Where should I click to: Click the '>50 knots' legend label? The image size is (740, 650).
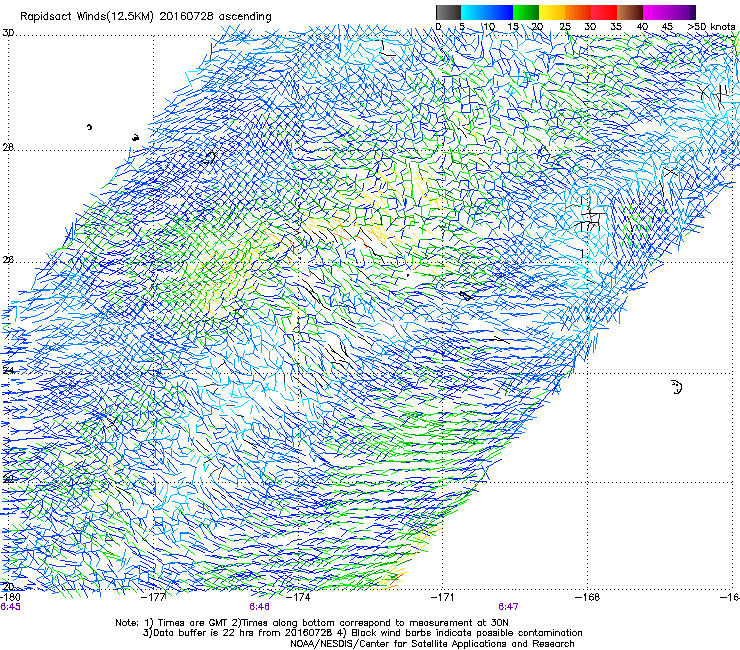711,27
